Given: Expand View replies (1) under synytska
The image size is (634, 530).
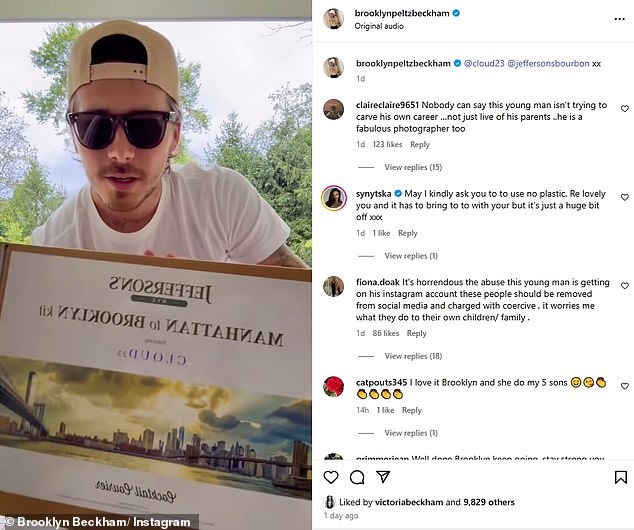Looking at the screenshot, I should click(411, 255).
